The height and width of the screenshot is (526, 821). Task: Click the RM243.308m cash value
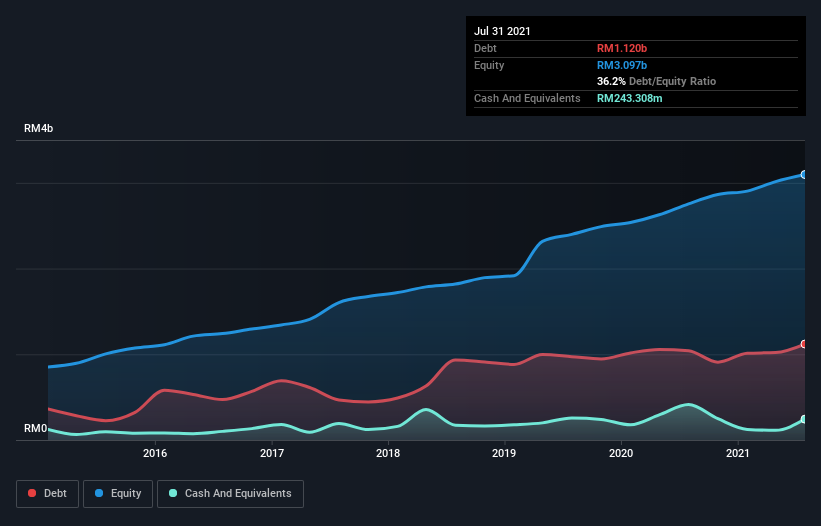coord(629,98)
